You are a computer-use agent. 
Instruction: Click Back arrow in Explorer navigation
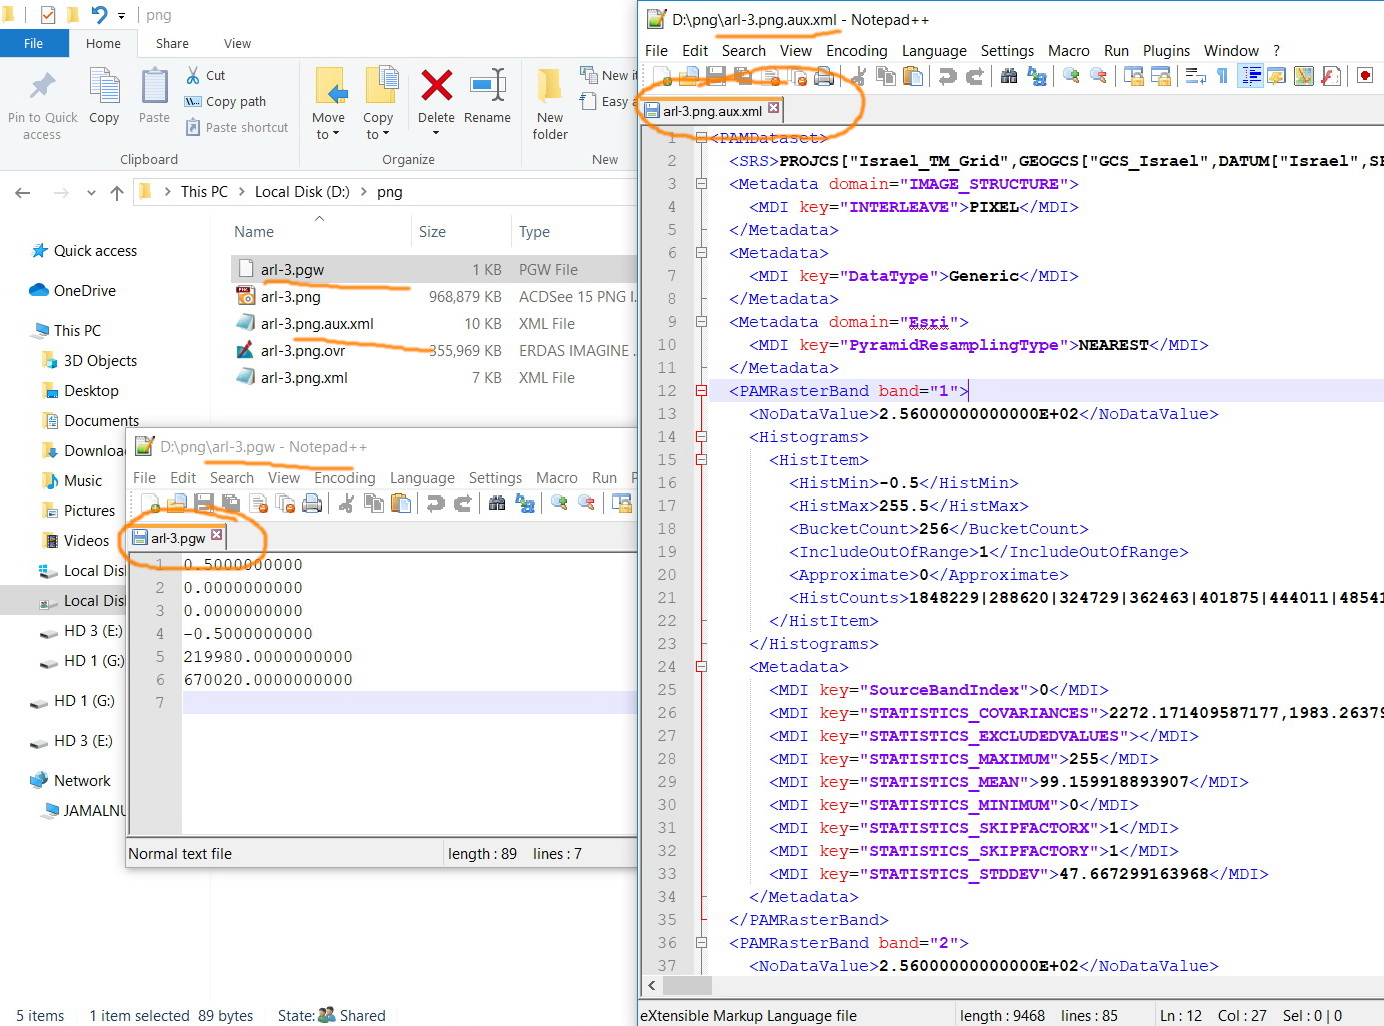(x=23, y=192)
